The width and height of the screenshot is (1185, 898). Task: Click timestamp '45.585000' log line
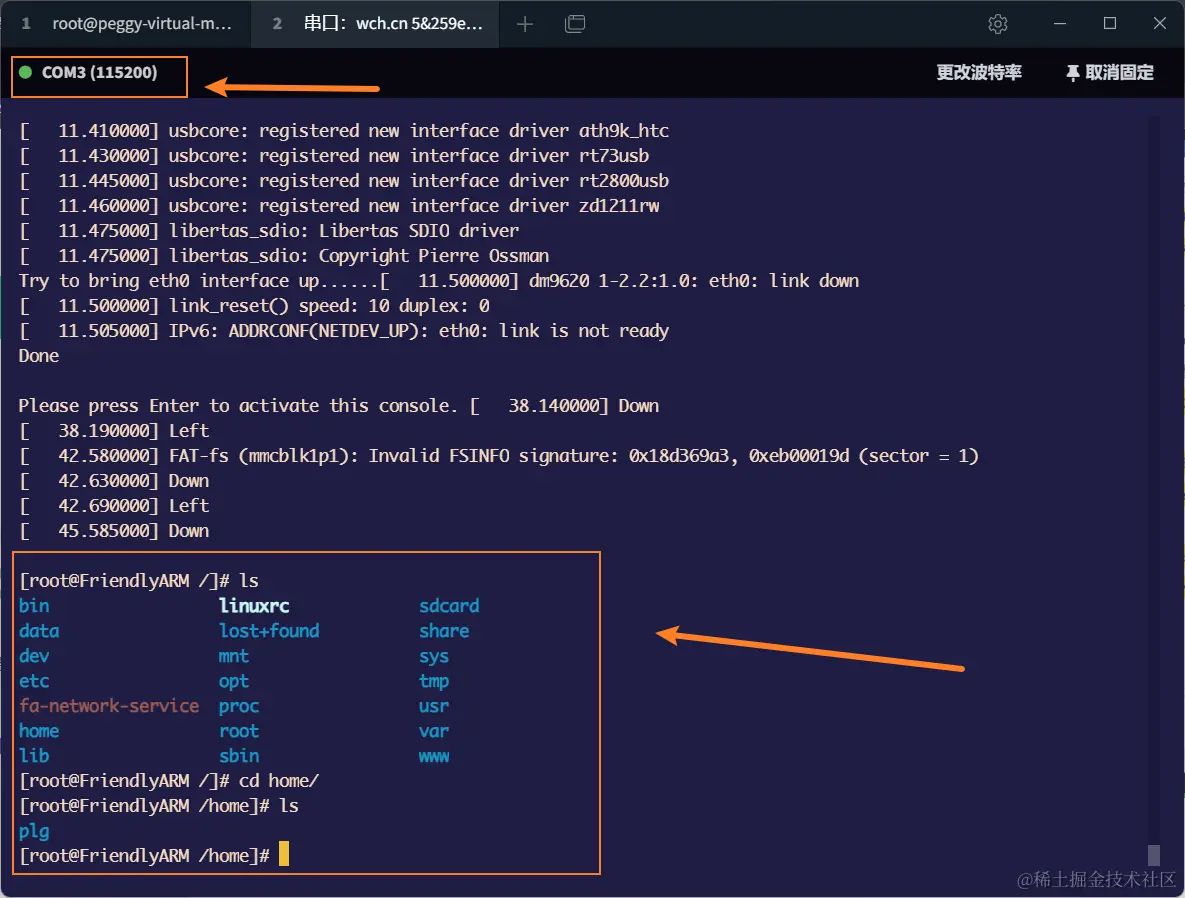113,531
